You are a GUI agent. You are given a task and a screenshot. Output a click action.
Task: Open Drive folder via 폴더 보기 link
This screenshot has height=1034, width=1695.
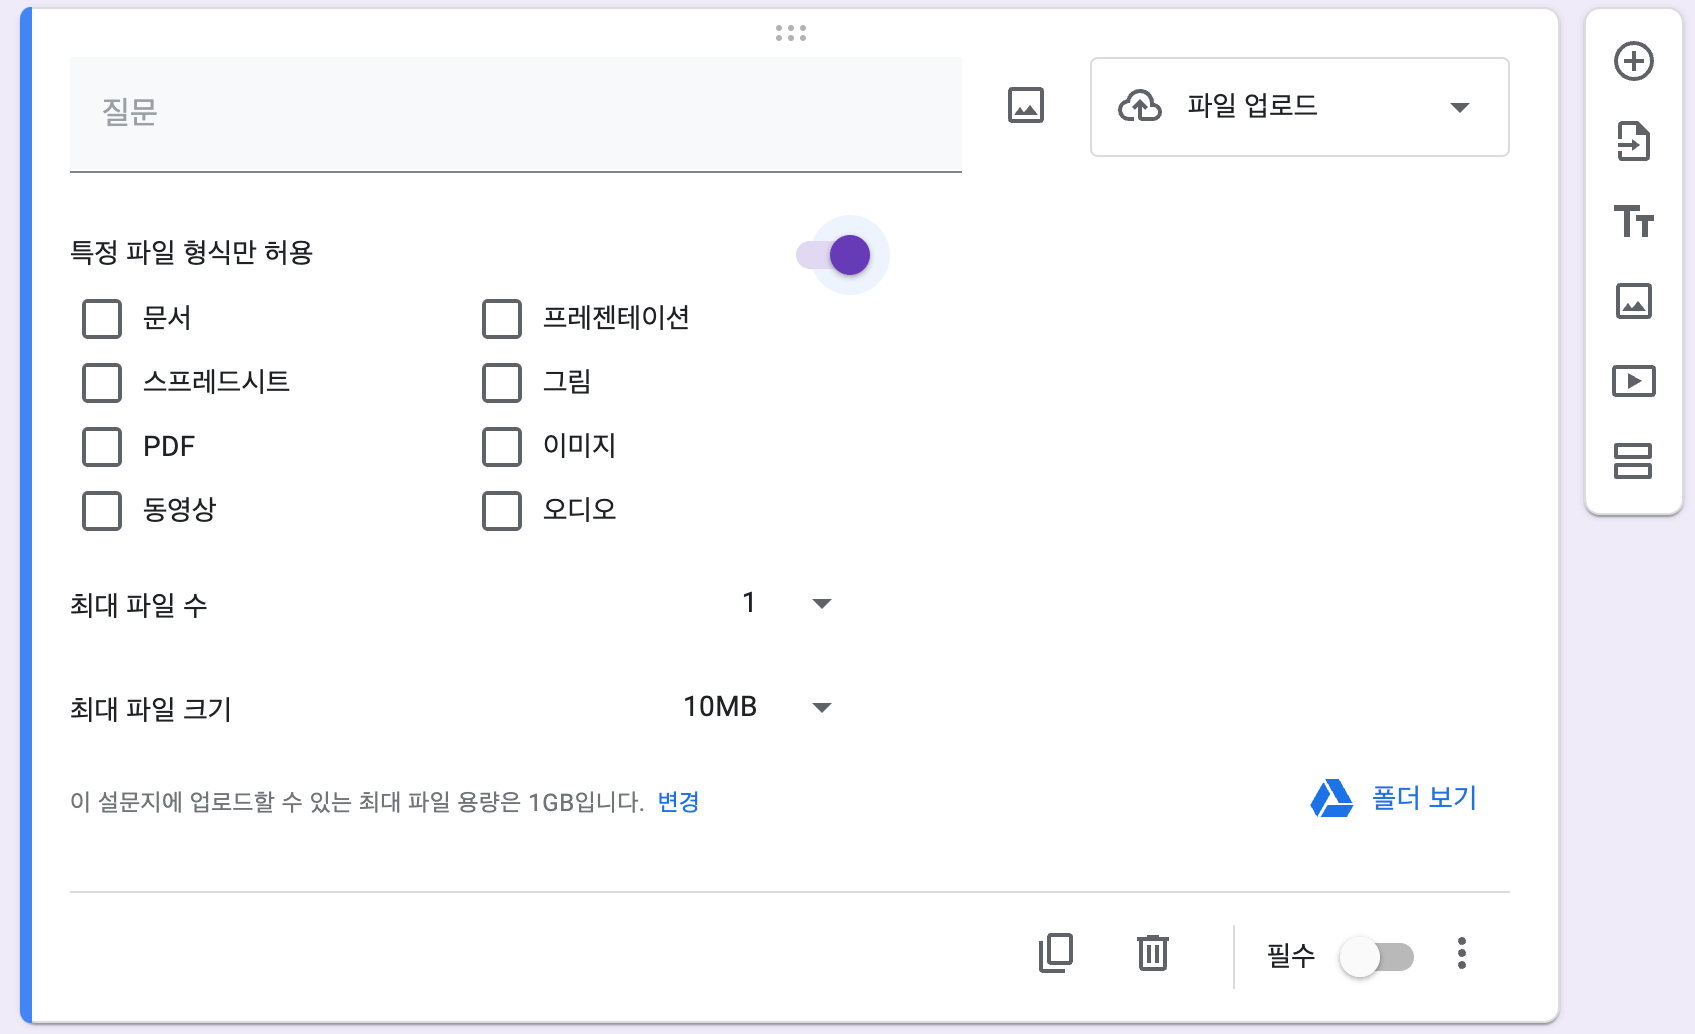pos(1422,798)
